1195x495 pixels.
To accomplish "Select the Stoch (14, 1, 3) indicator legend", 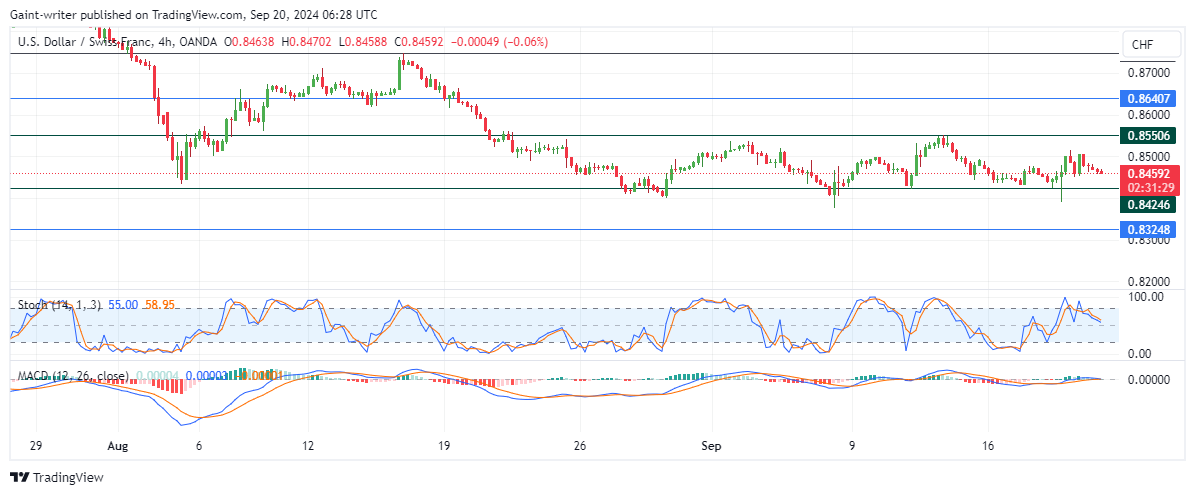I will [59, 305].
